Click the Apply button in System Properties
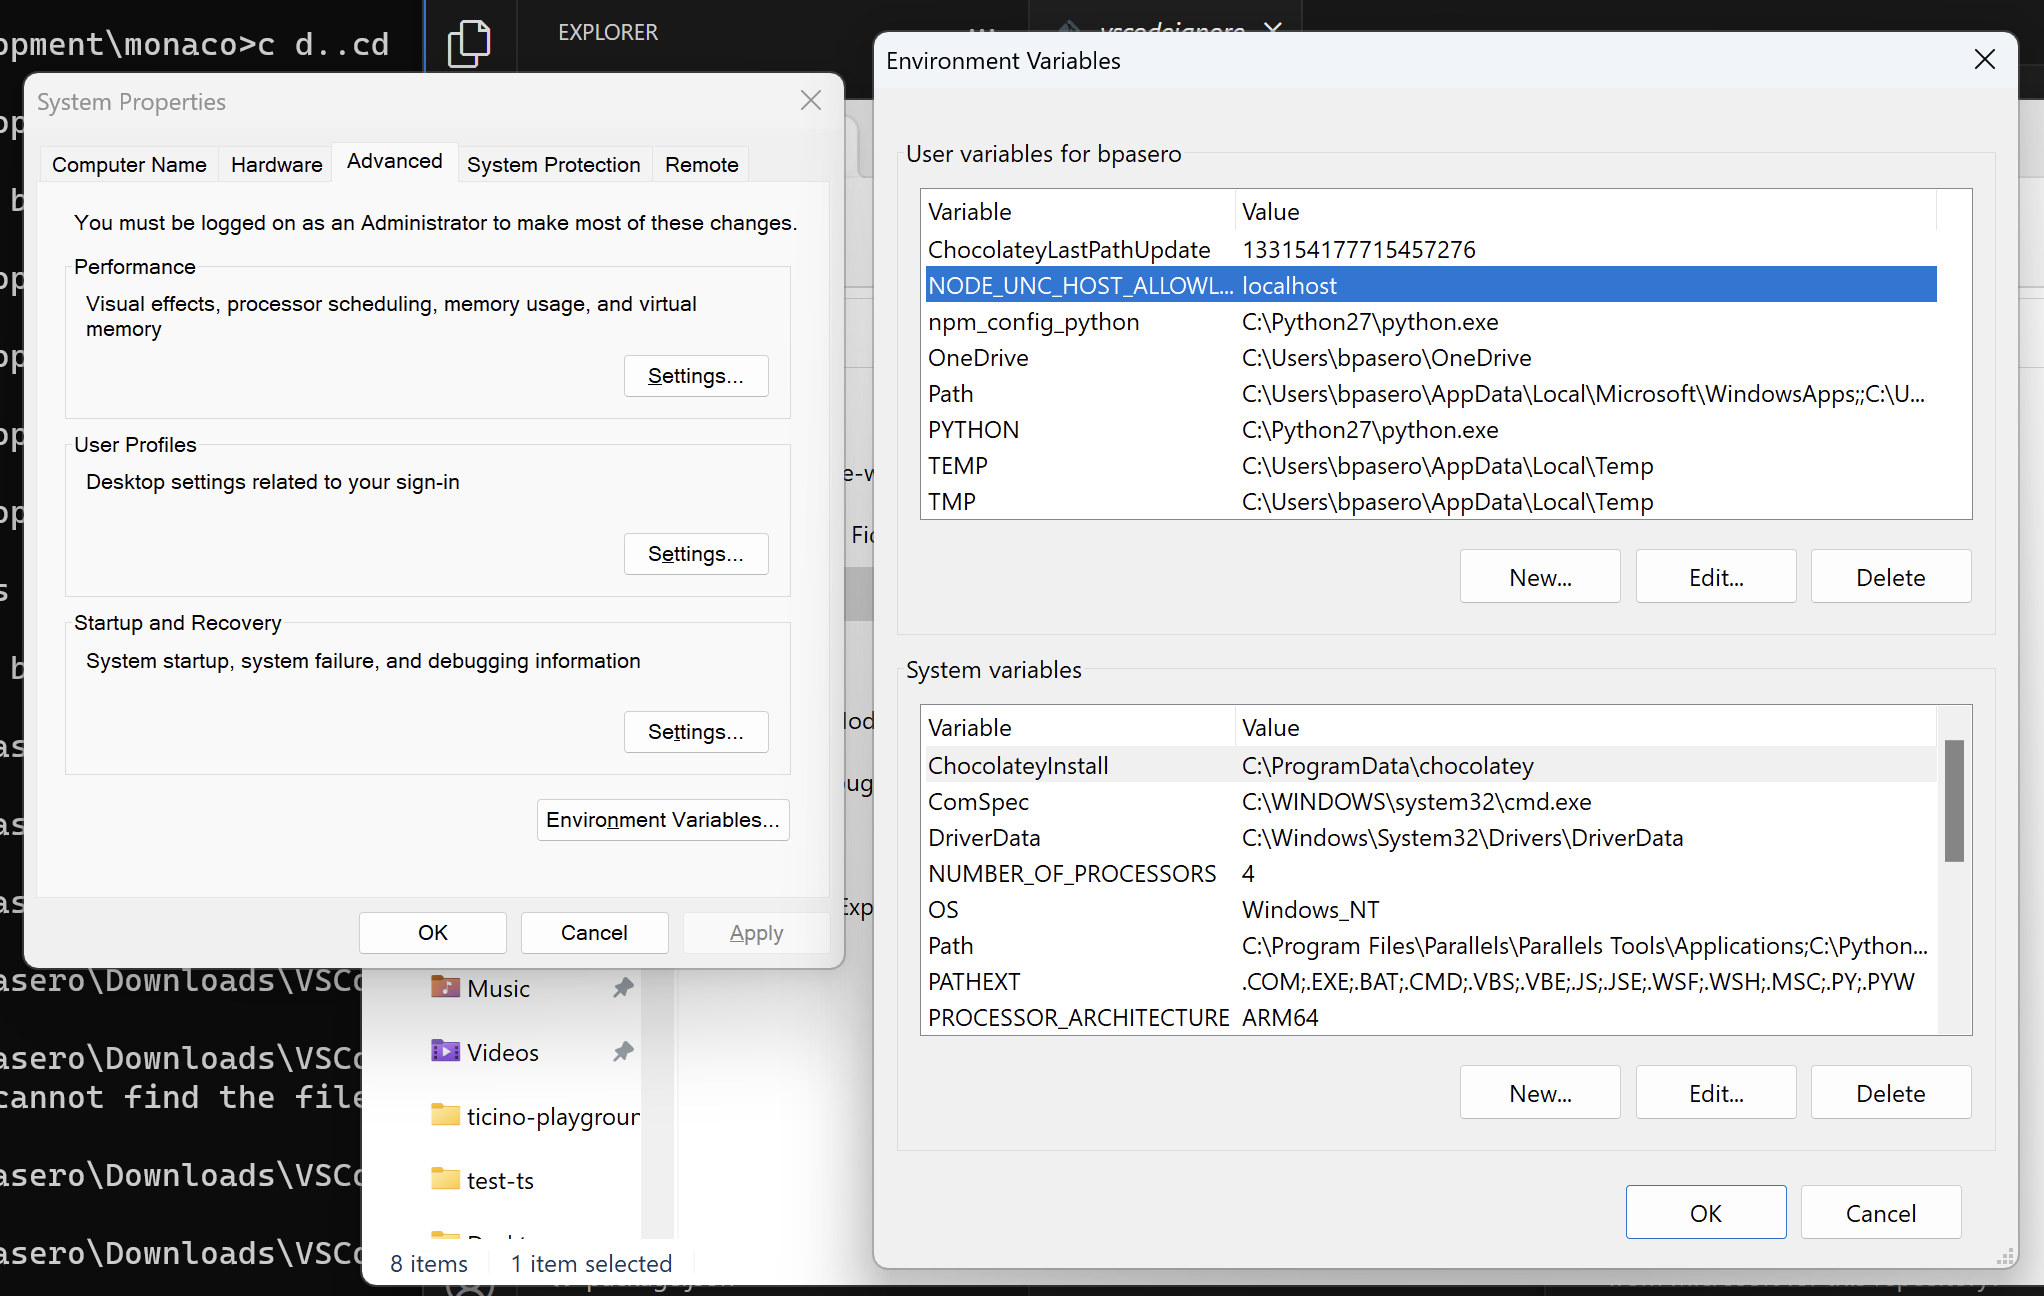This screenshot has width=2044, height=1296. pos(756,932)
